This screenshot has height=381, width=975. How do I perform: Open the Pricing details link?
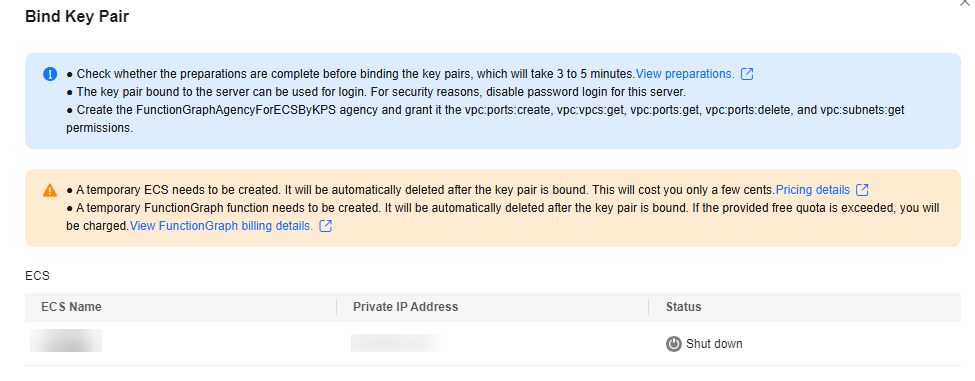tap(813, 190)
